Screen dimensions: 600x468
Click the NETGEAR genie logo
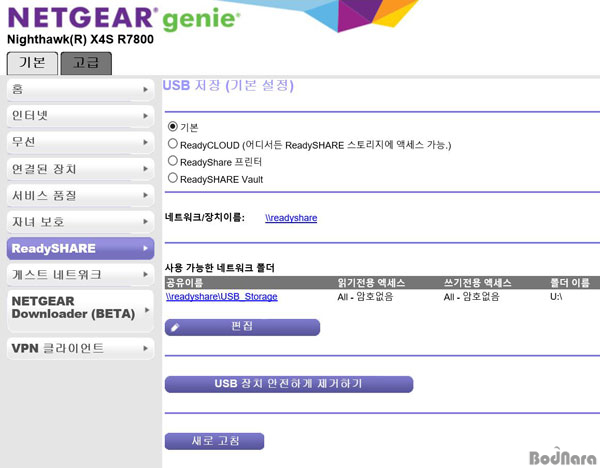[x=123, y=18]
